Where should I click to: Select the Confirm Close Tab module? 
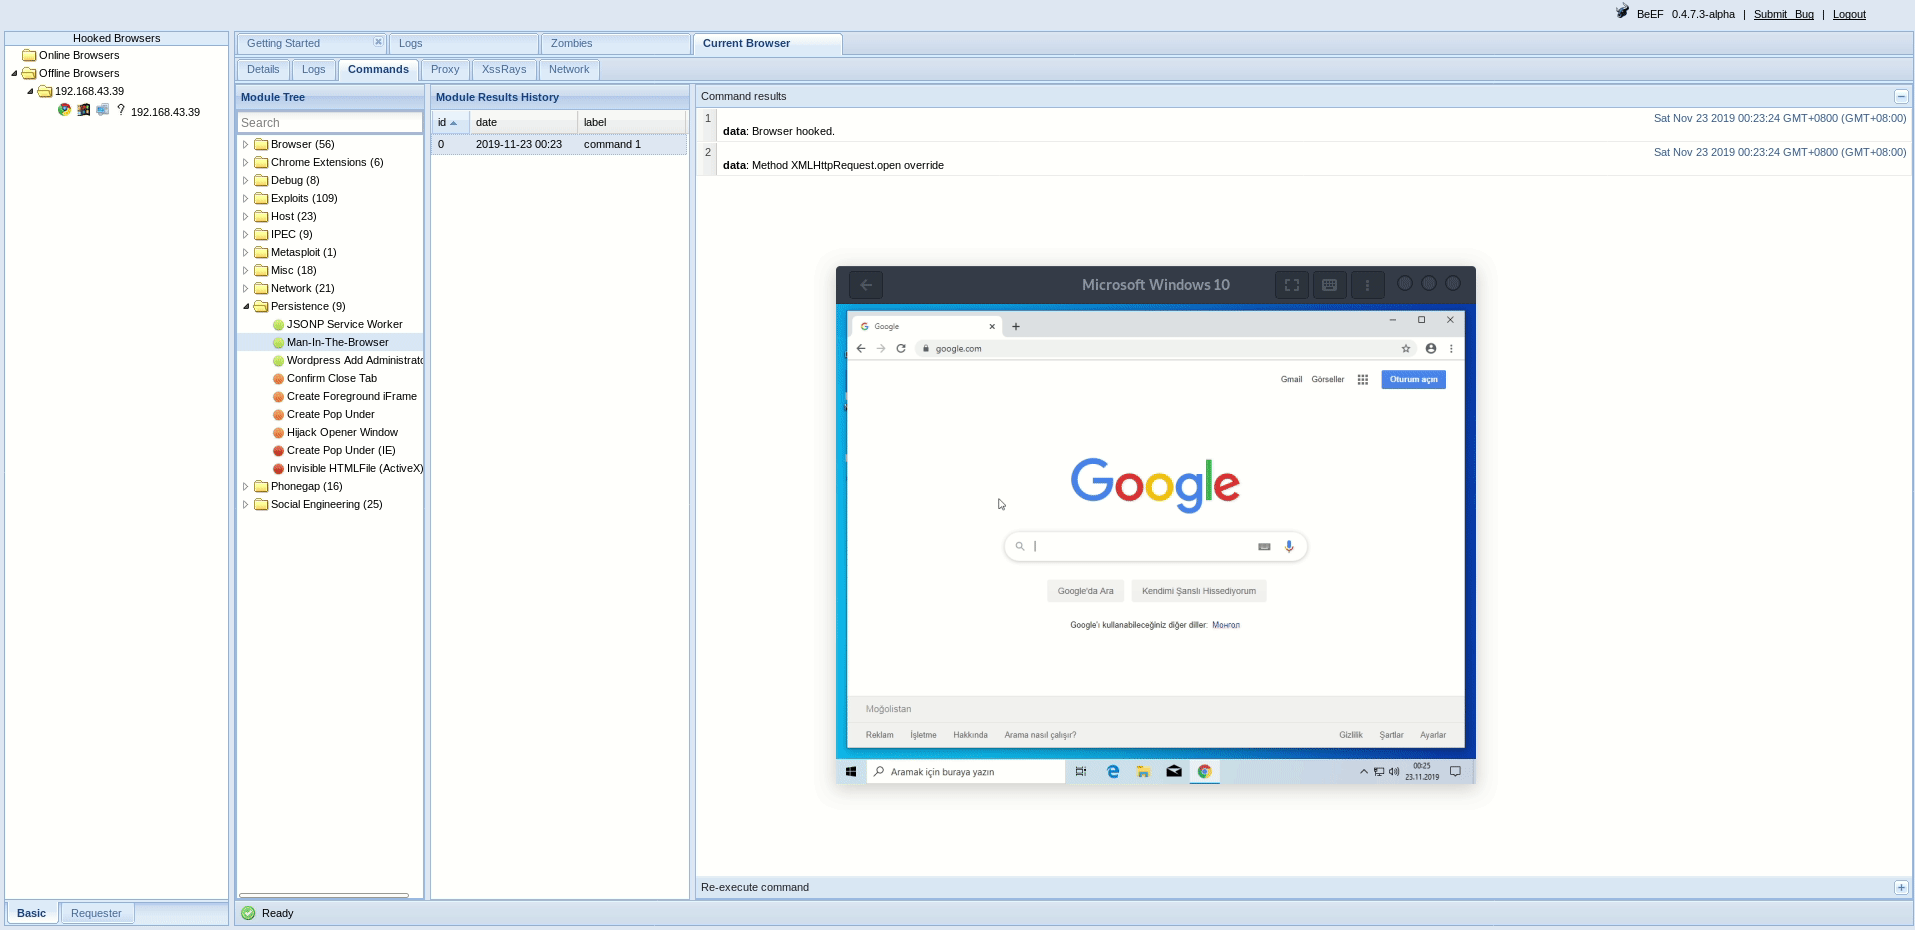[x=330, y=378]
